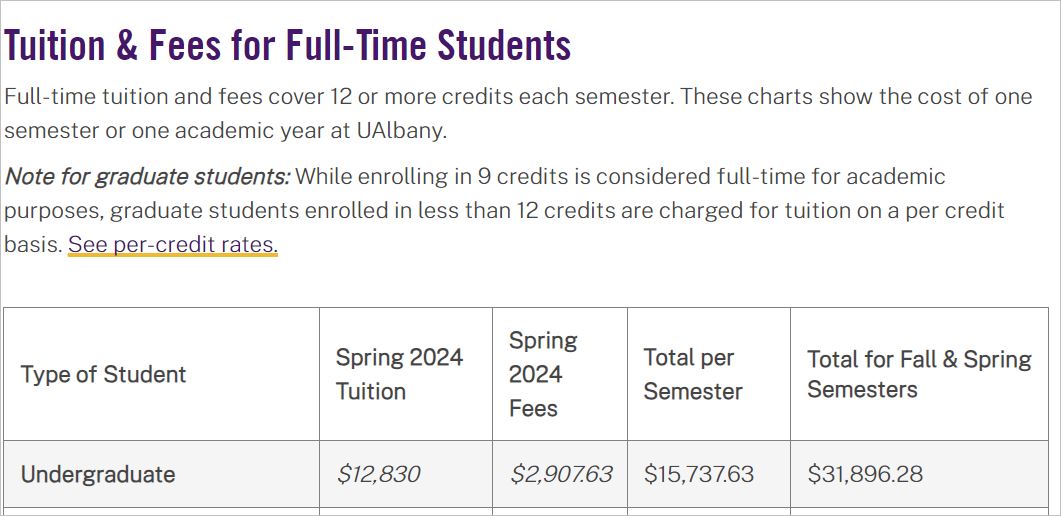Select the Total per Semester column header
This screenshot has width=1061, height=516.
[x=693, y=374]
